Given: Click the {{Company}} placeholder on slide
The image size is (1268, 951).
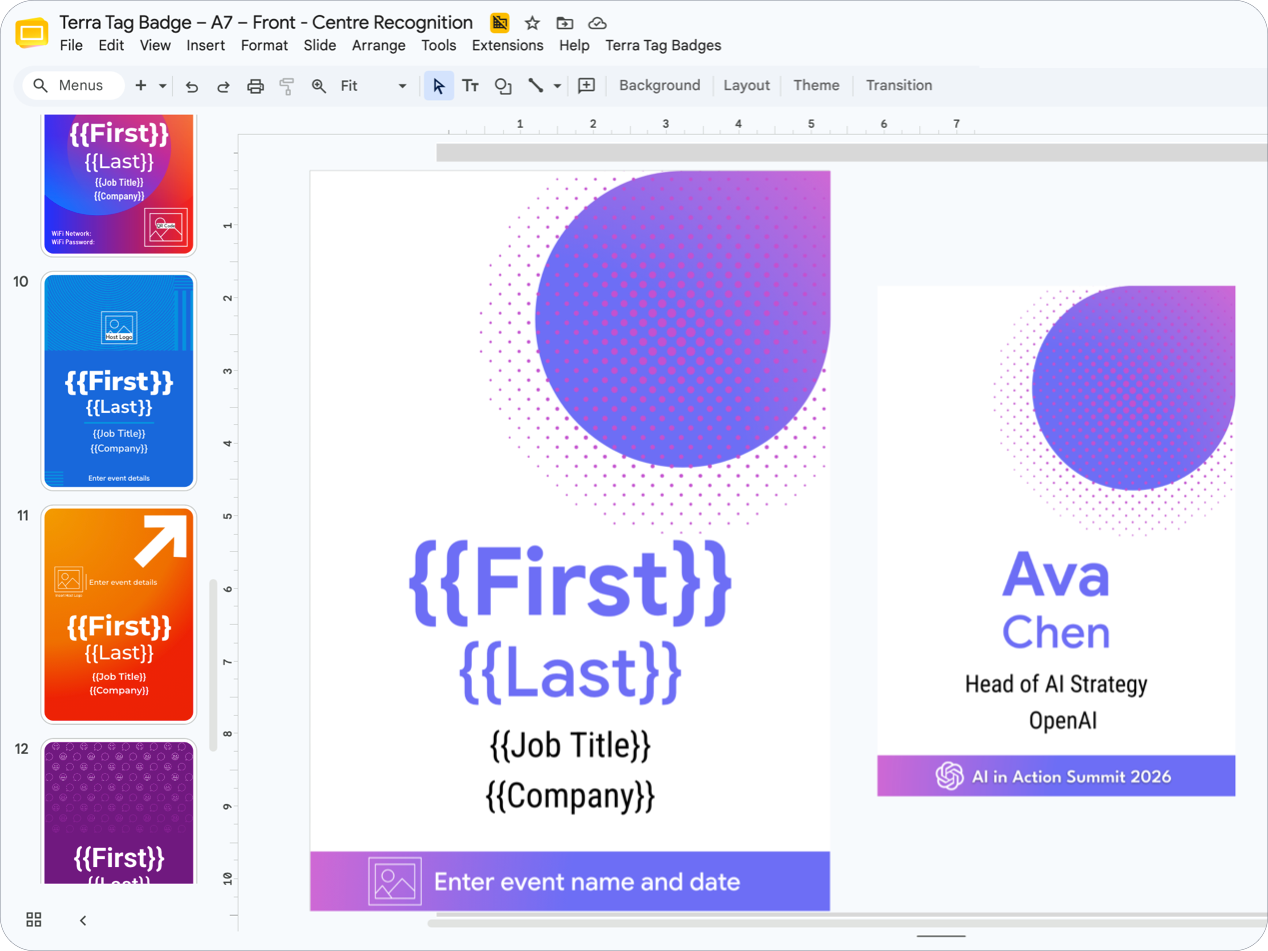Looking at the screenshot, I should (x=570, y=796).
